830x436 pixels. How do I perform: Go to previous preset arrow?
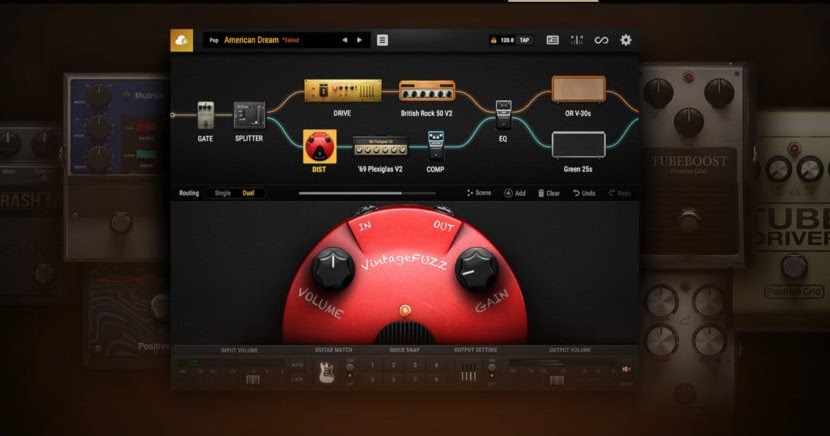click(345, 40)
